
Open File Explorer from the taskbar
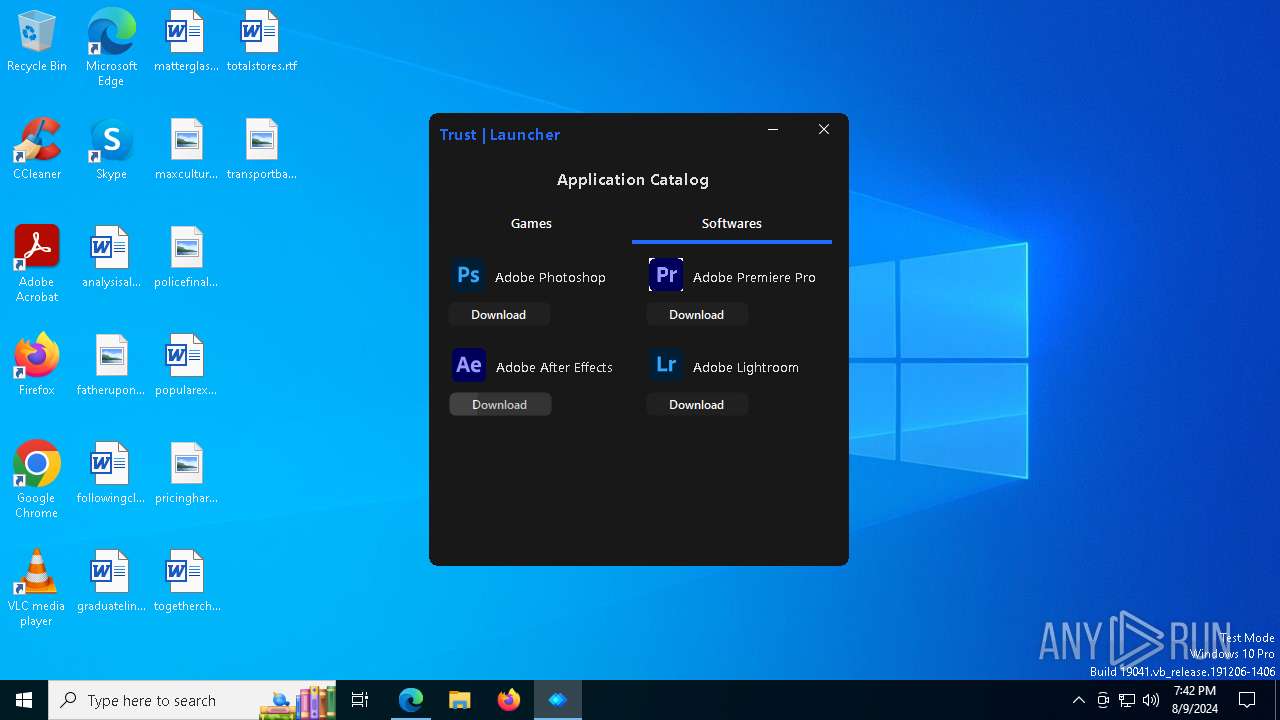click(460, 700)
